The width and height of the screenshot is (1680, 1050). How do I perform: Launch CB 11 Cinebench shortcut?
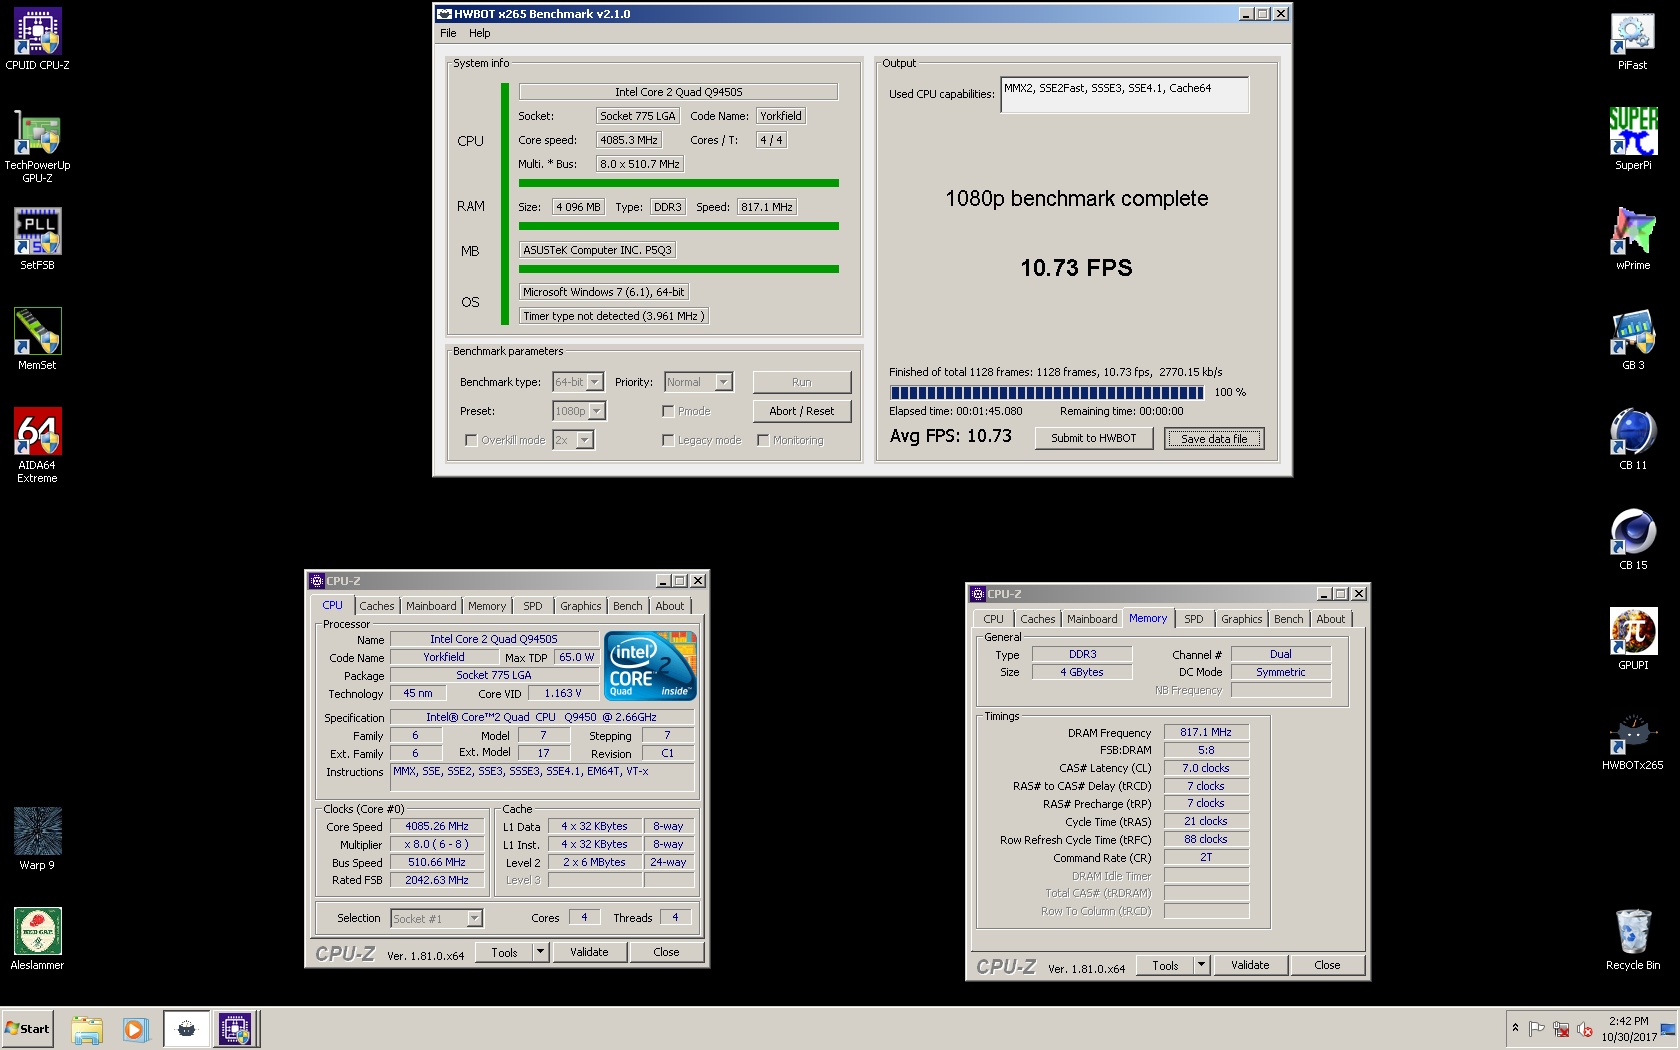(x=1633, y=440)
